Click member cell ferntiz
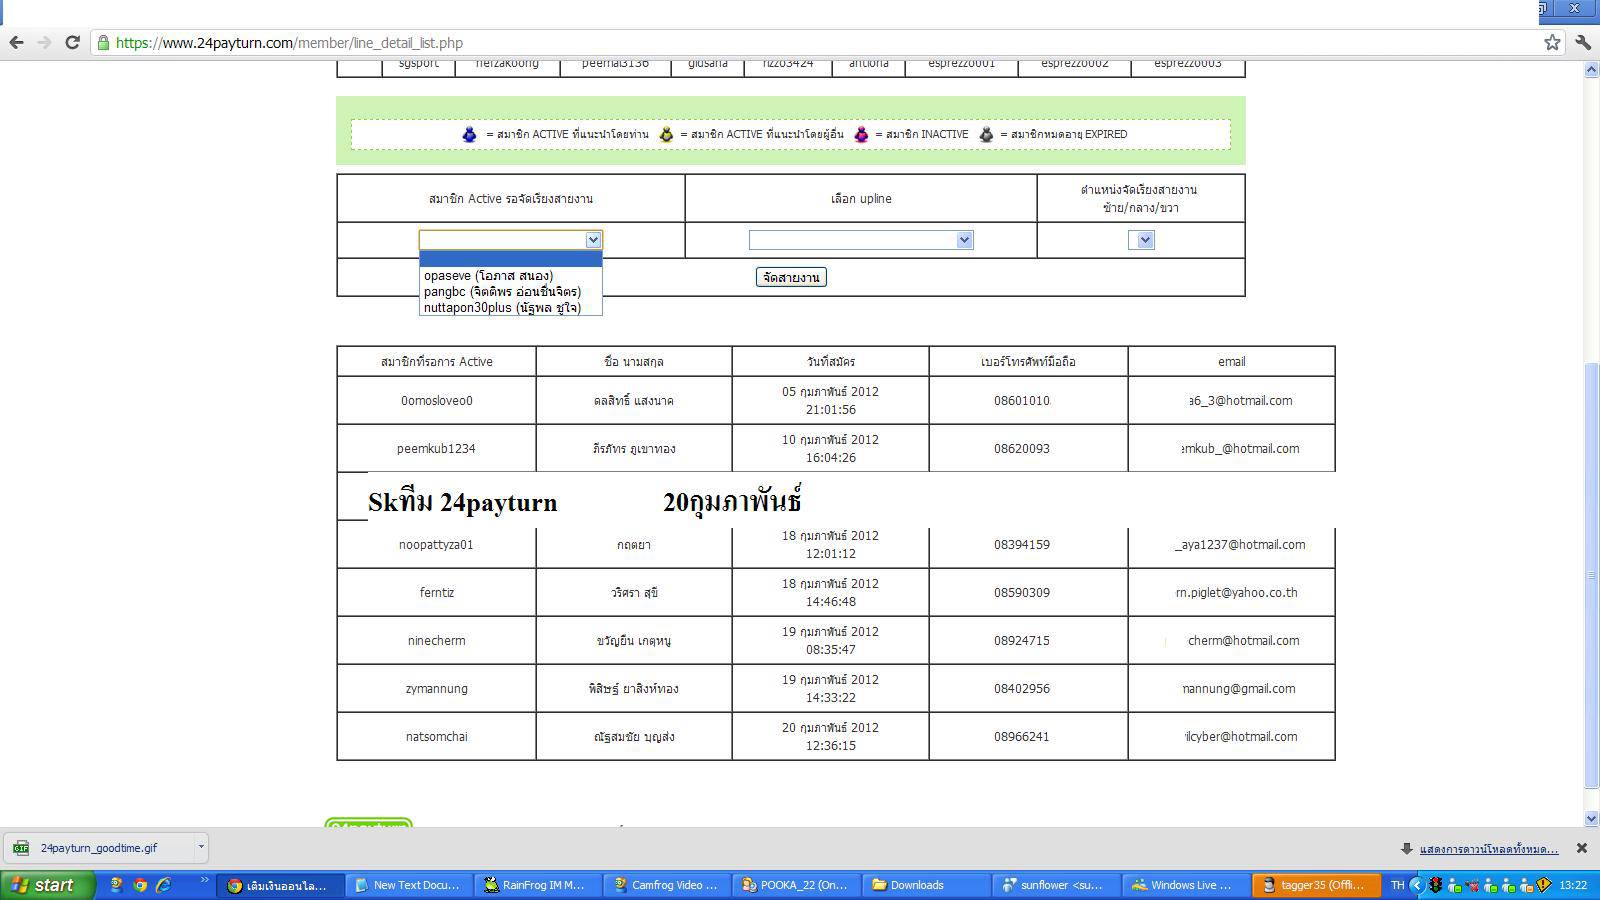This screenshot has width=1600, height=900. 437,592
